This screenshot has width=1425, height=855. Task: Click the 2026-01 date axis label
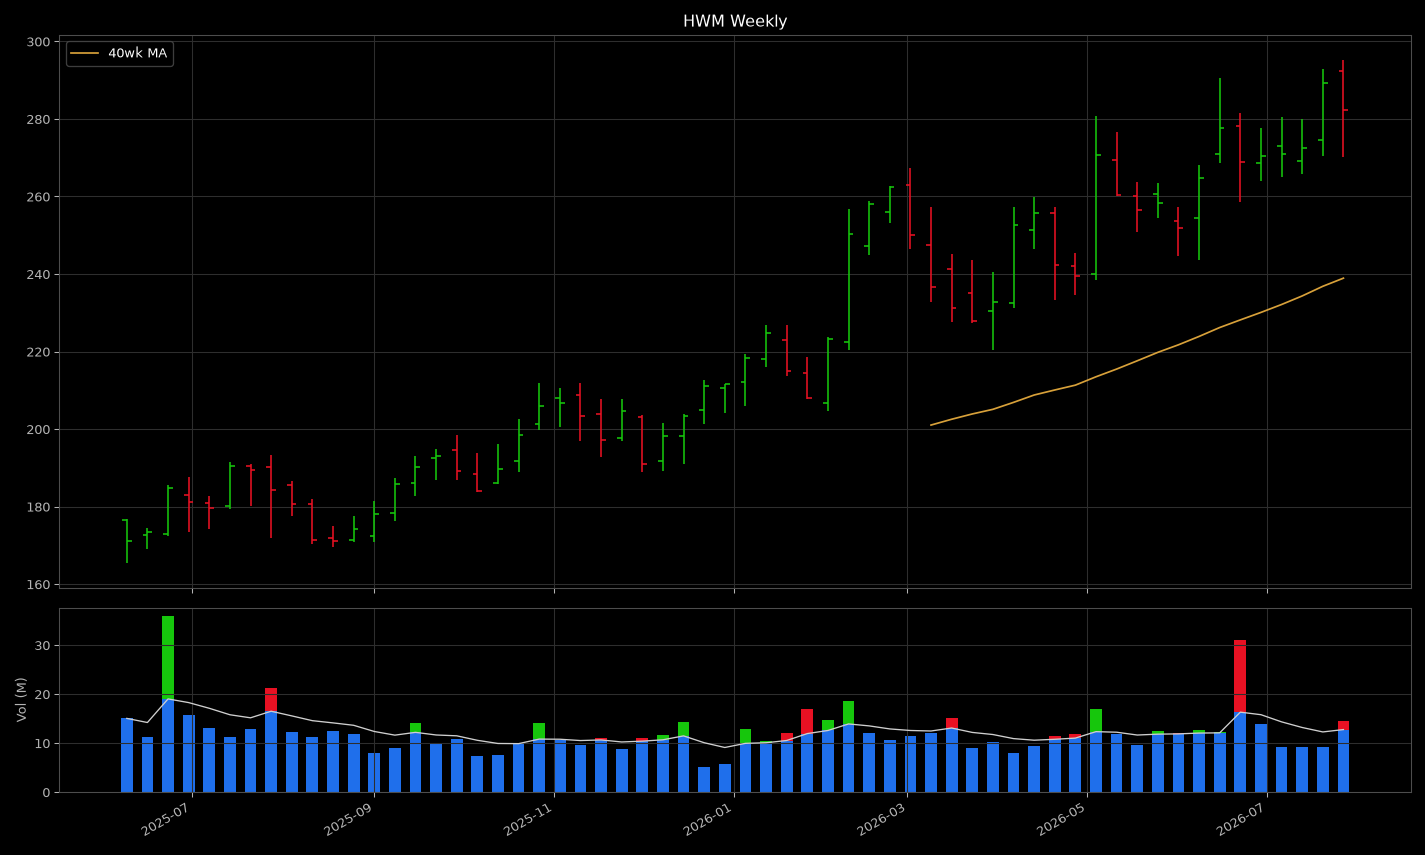[x=708, y=819]
